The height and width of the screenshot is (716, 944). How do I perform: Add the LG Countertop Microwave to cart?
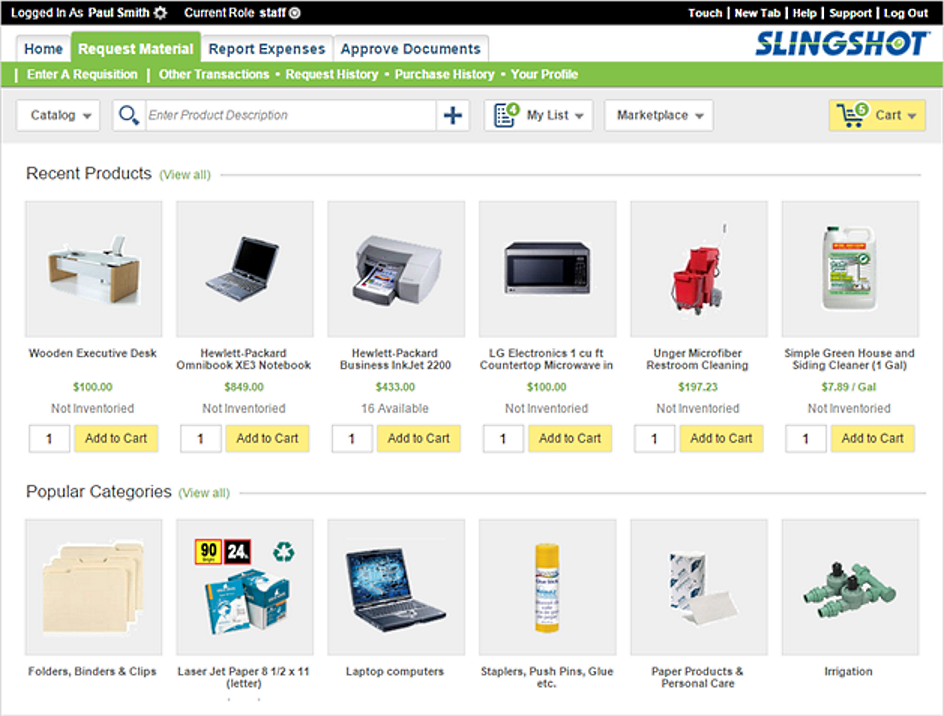tap(570, 438)
